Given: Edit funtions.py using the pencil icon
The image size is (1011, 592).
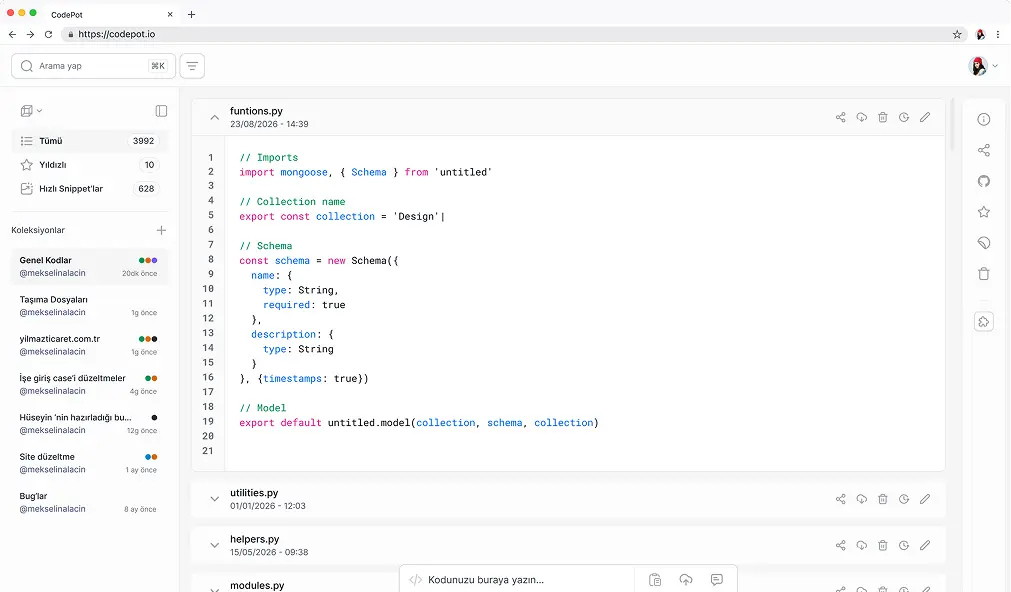Looking at the screenshot, I should 924,117.
